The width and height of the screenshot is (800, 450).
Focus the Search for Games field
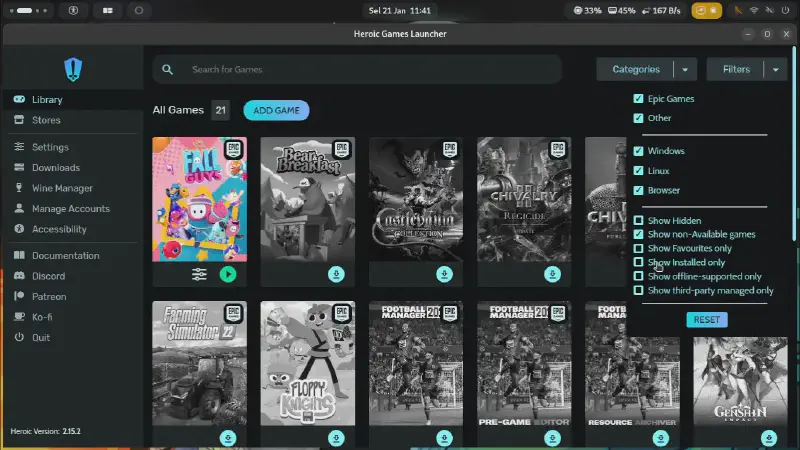(370, 70)
